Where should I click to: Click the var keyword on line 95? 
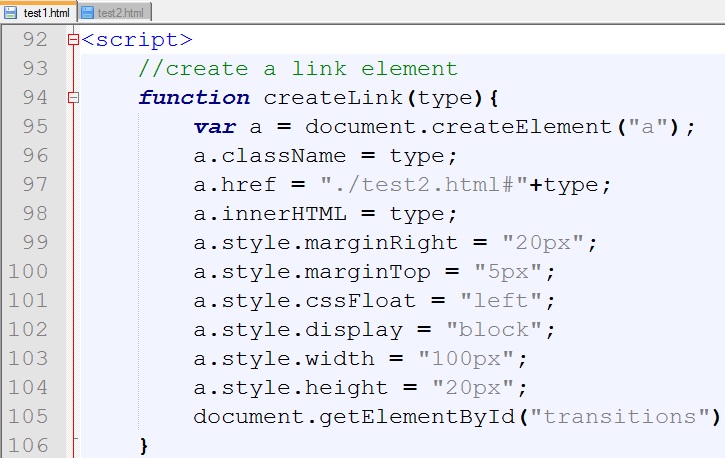(215, 127)
